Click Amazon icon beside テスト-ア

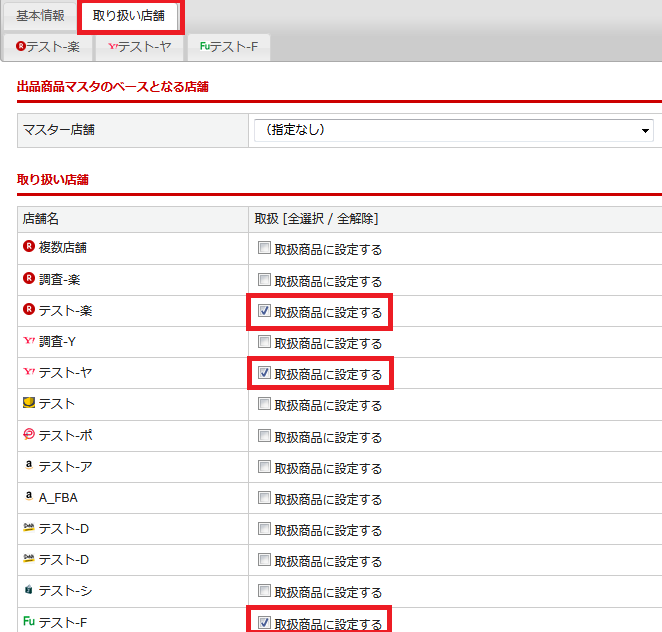[29, 465]
